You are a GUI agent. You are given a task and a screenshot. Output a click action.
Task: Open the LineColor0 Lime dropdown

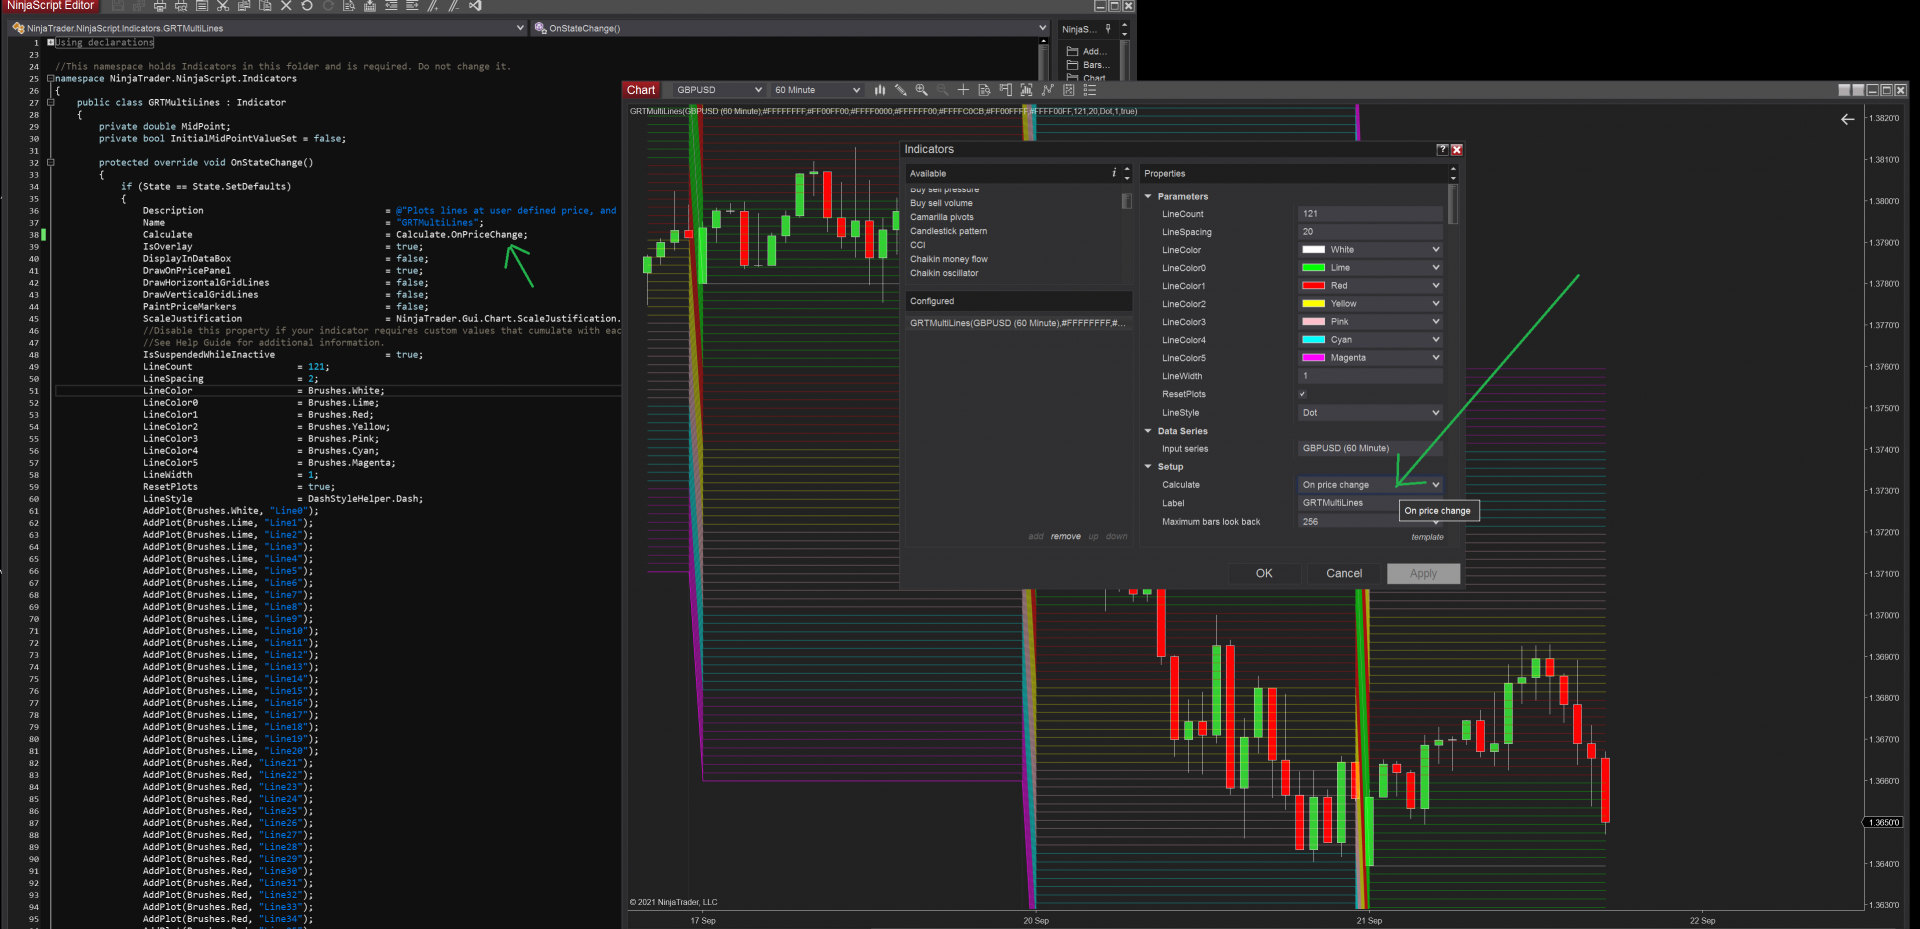1370,268
